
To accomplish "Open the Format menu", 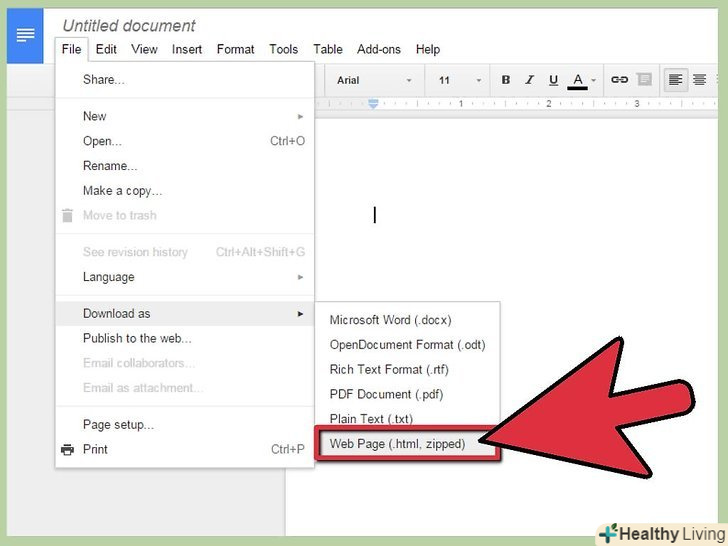I will pyautogui.click(x=235, y=49).
